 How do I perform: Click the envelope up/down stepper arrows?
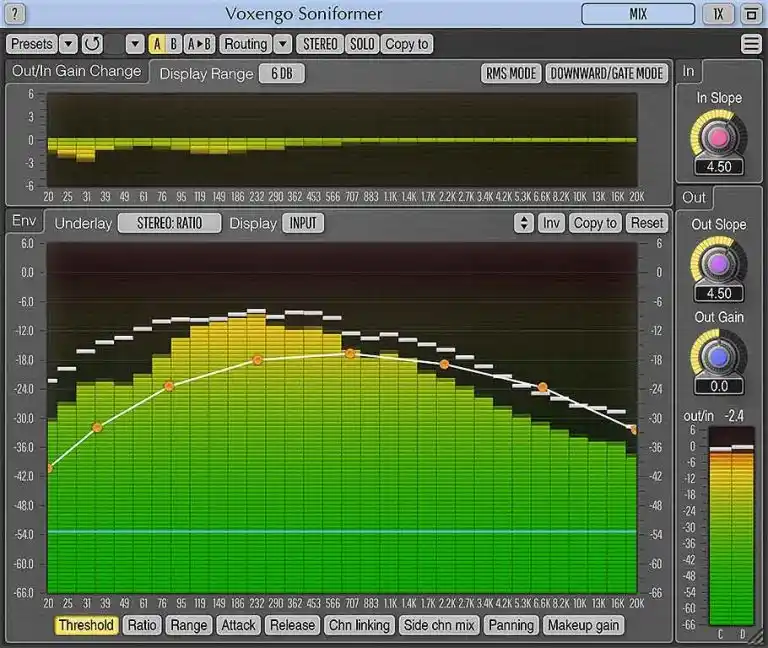tap(524, 223)
